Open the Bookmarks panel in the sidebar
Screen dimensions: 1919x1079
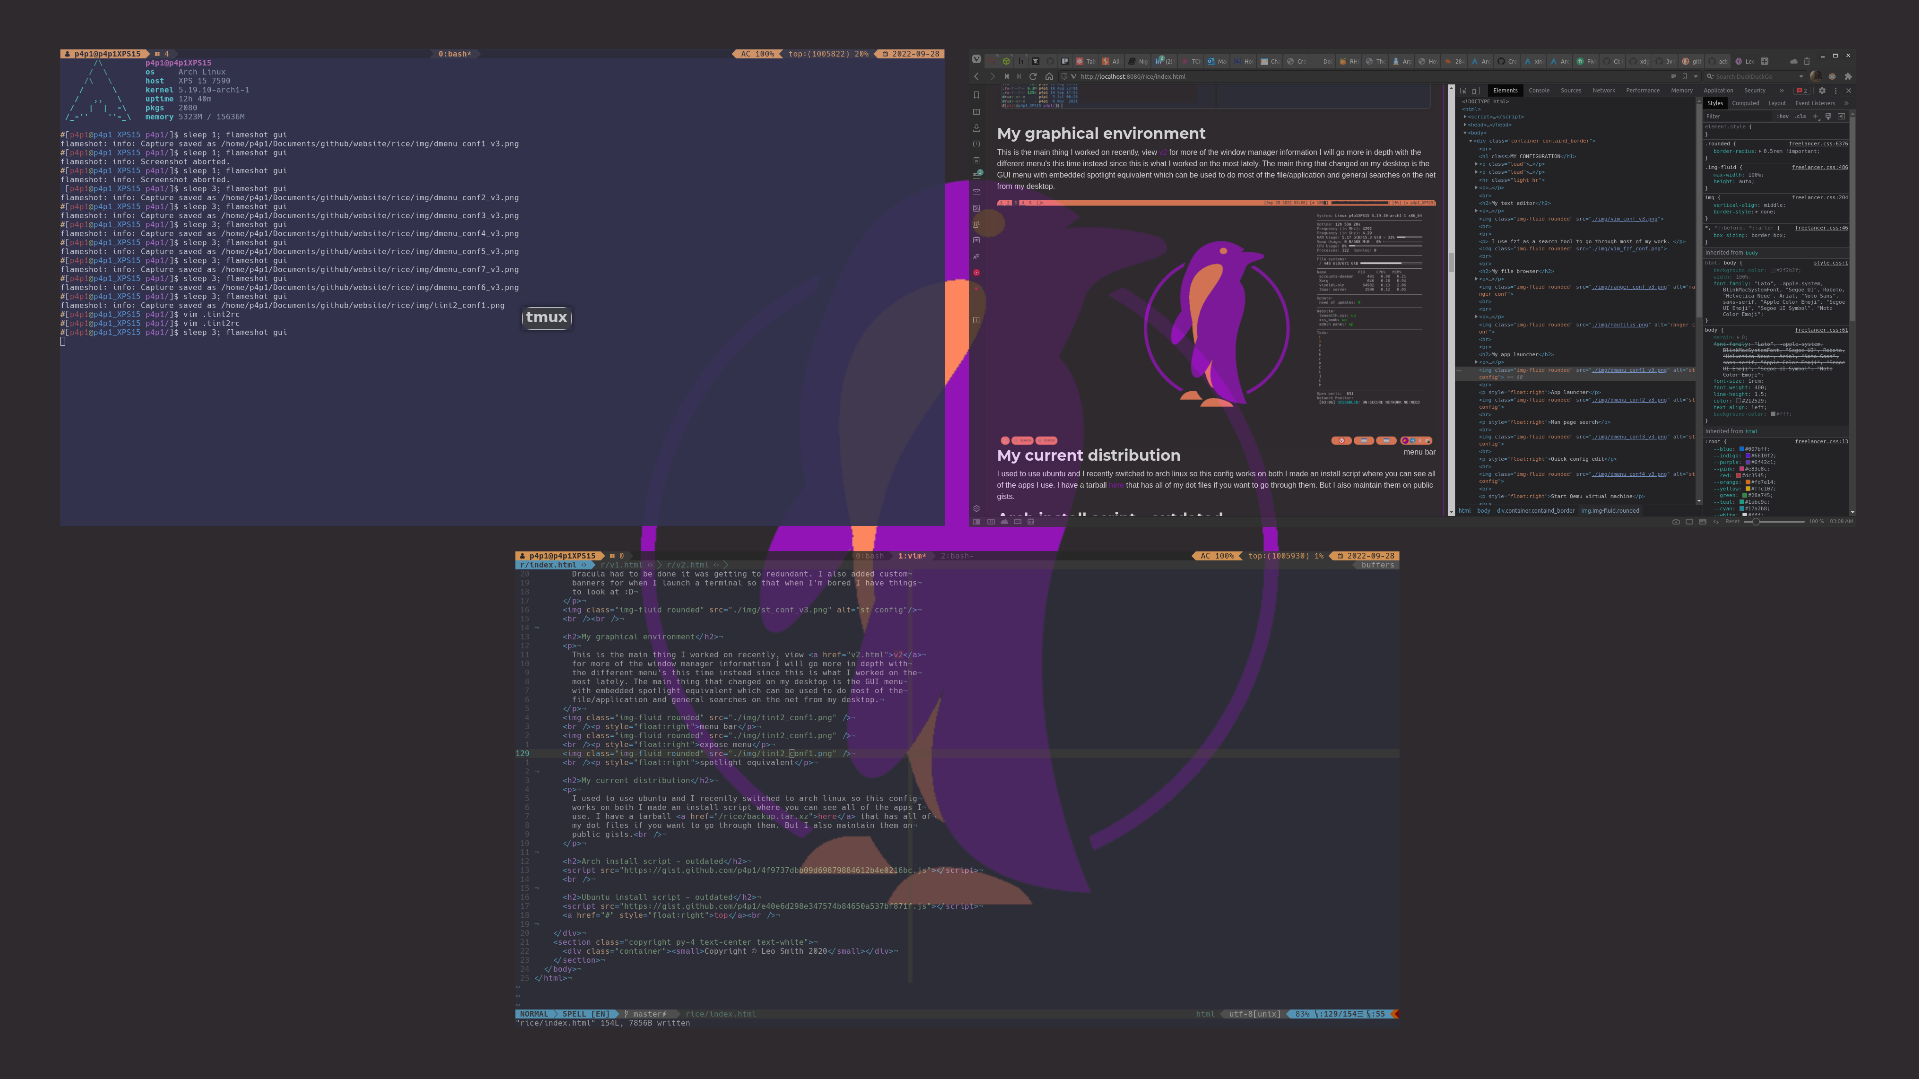(x=976, y=95)
